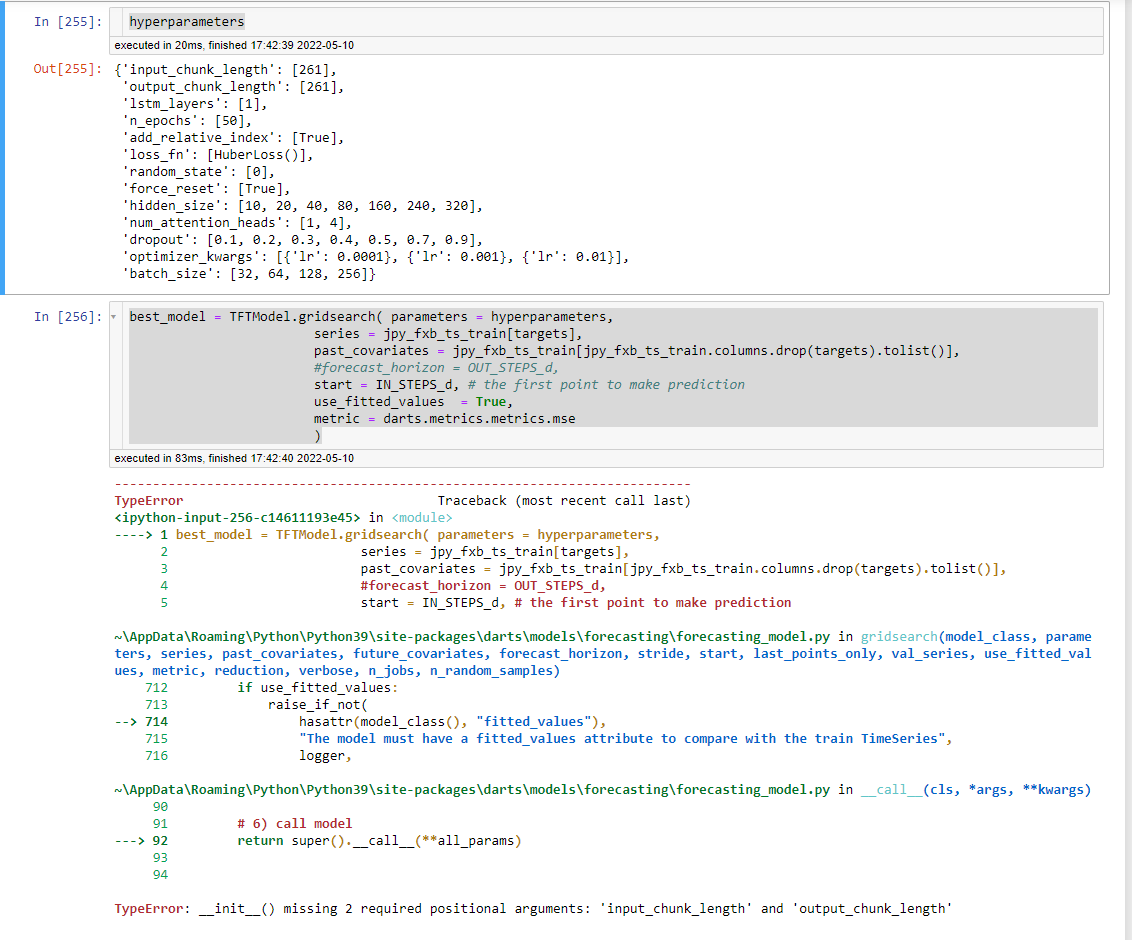Click the 'loss_fn': [HuberLoss()] output line
Screen dimensions: 1132x940
(x=217, y=155)
